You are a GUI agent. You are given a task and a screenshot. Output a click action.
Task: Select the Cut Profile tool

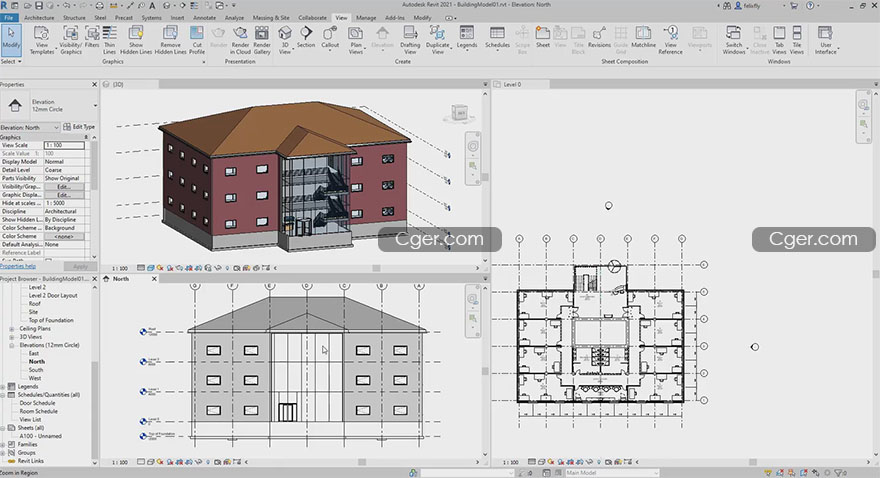[197, 40]
